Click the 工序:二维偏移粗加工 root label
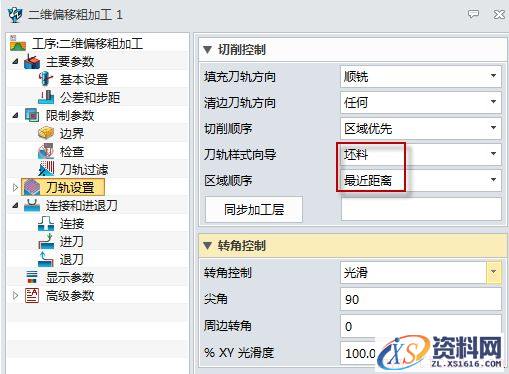Image resolution: width=509 pixels, height=374 pixels. point(87,44)
